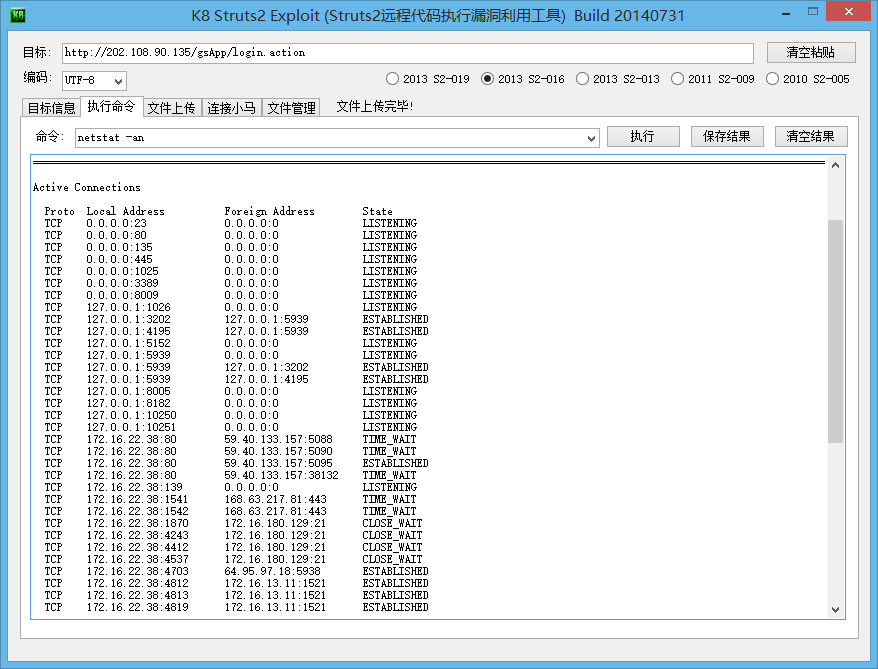Click the 'Foreign Address' column header

269,212
